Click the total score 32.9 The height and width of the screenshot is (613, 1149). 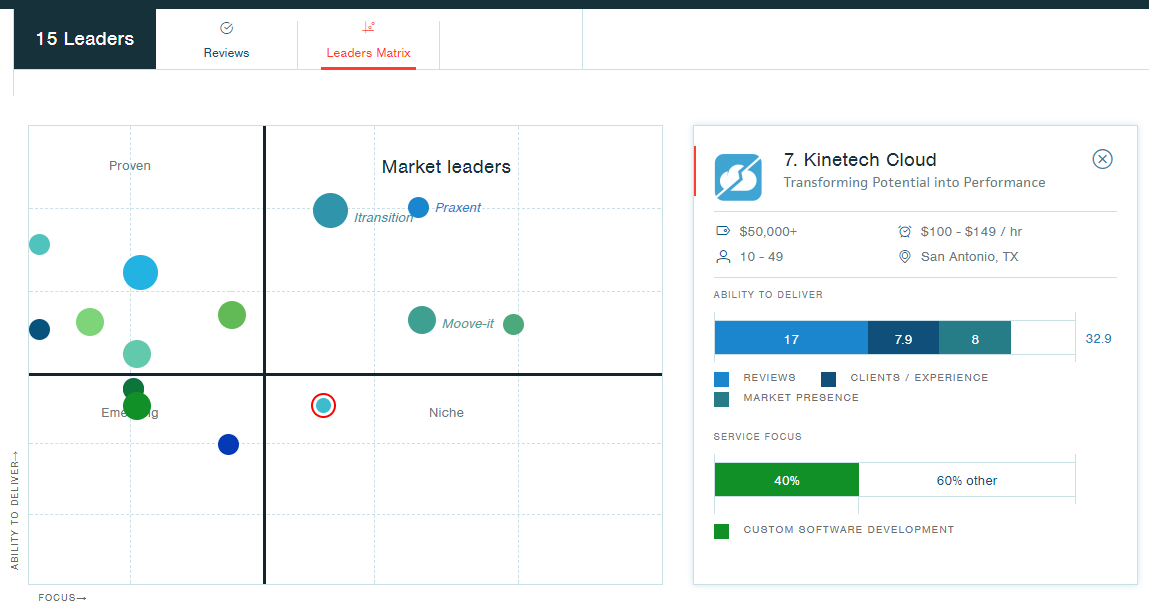1098,338
